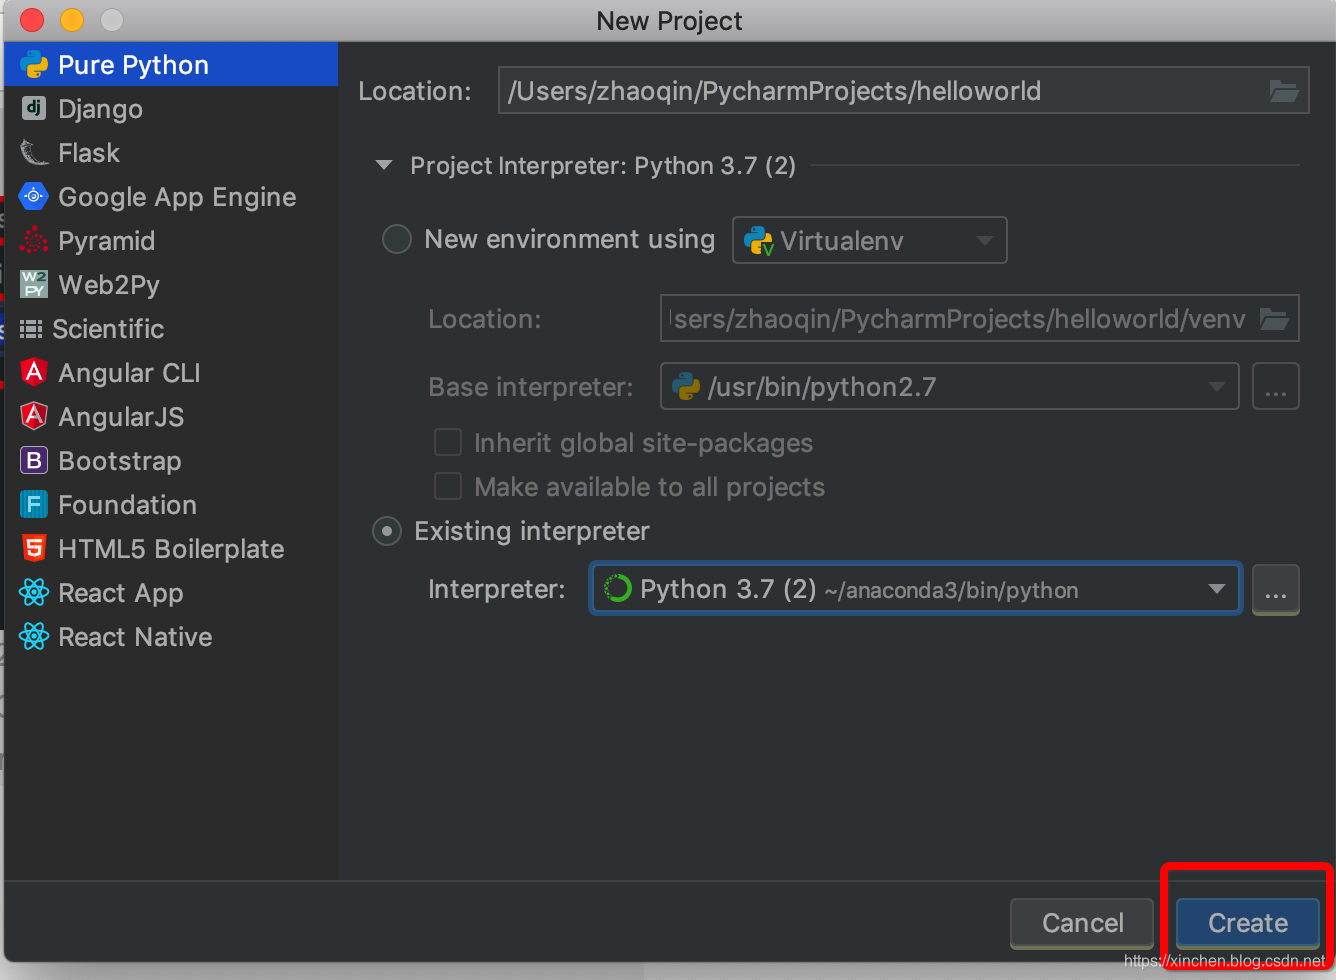Viewport: 1336px width, 980px height.
Task: Click the Google App Engine icon
Action: pos(34,196)
